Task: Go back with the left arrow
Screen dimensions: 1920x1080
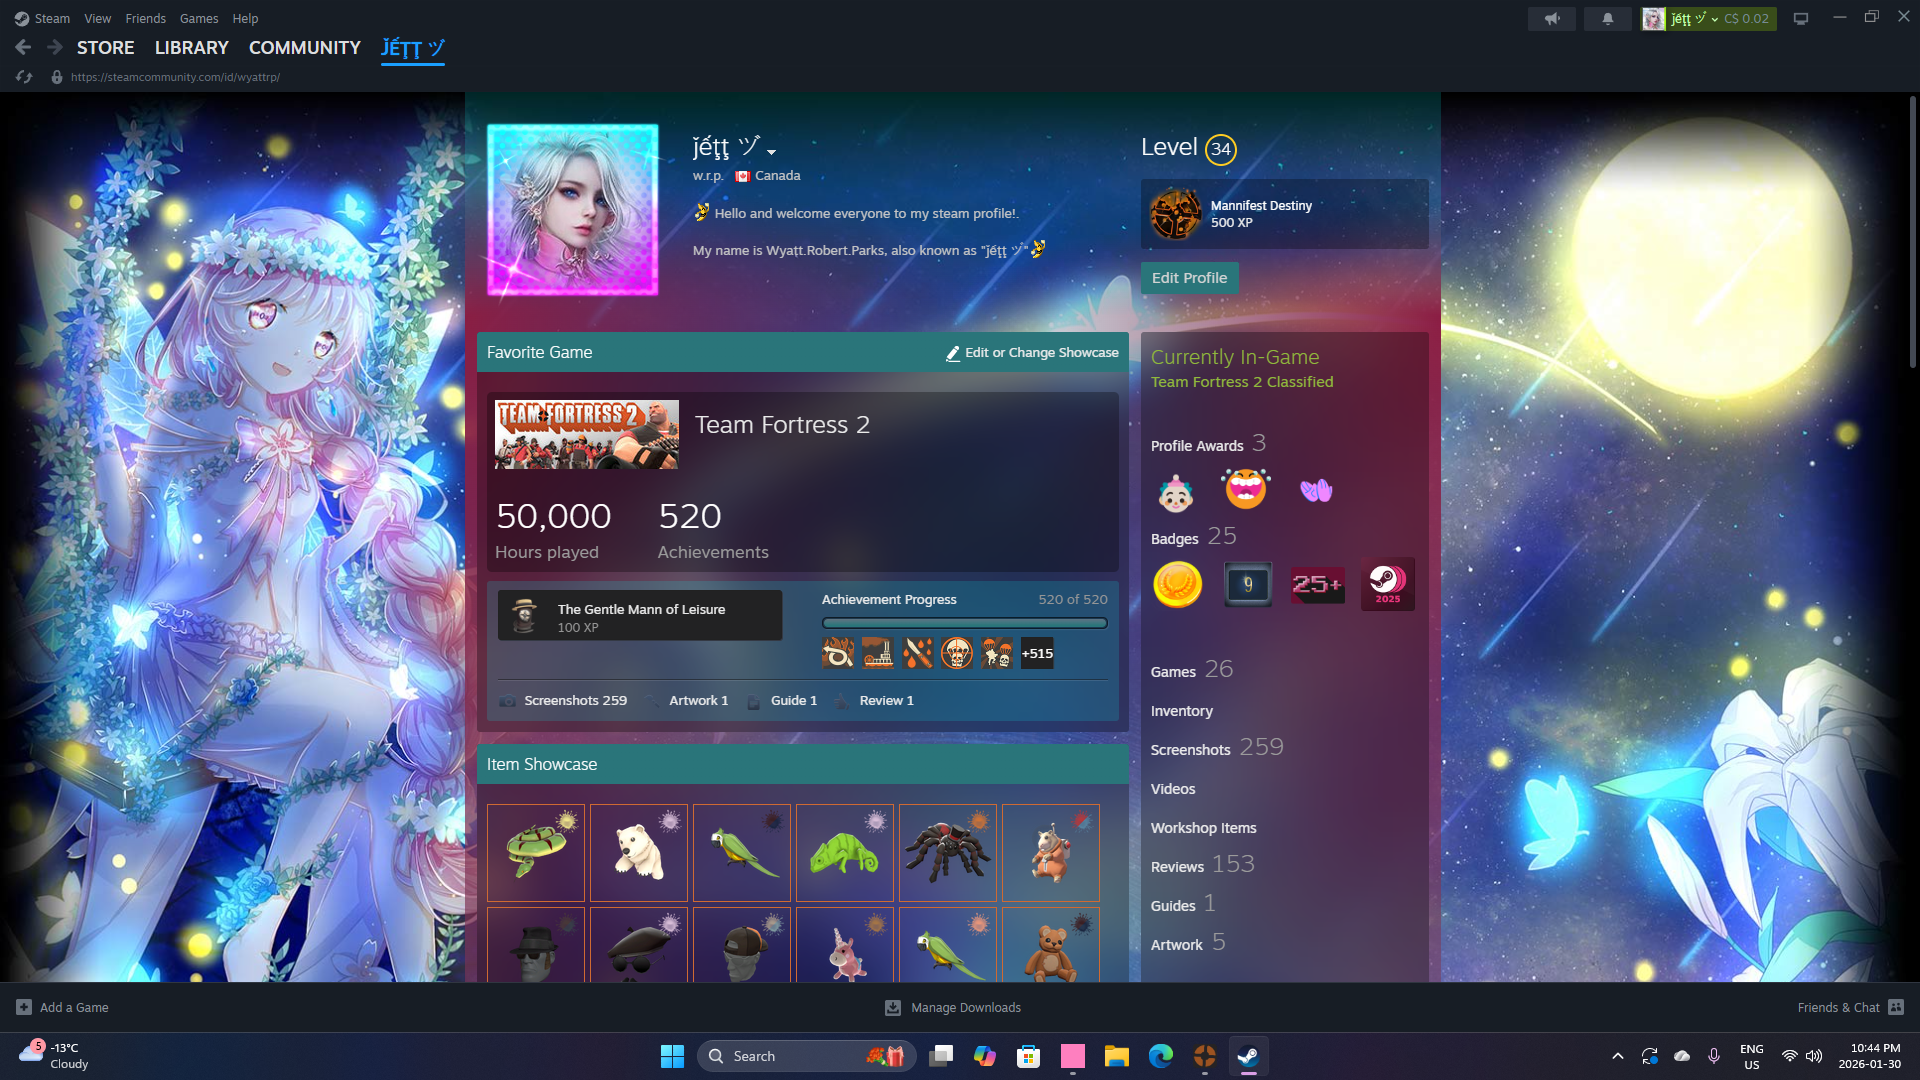Action: click(x=23, y=47)
